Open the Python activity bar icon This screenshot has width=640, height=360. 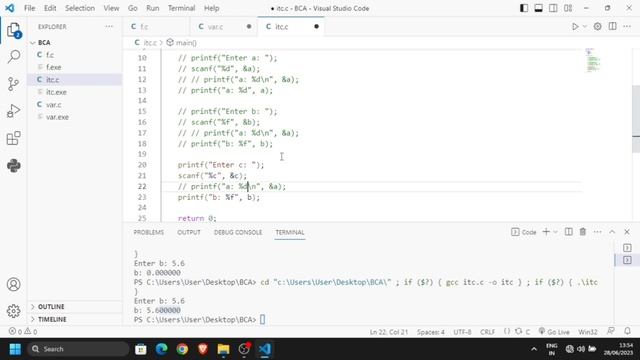click(x=13, y=165)
